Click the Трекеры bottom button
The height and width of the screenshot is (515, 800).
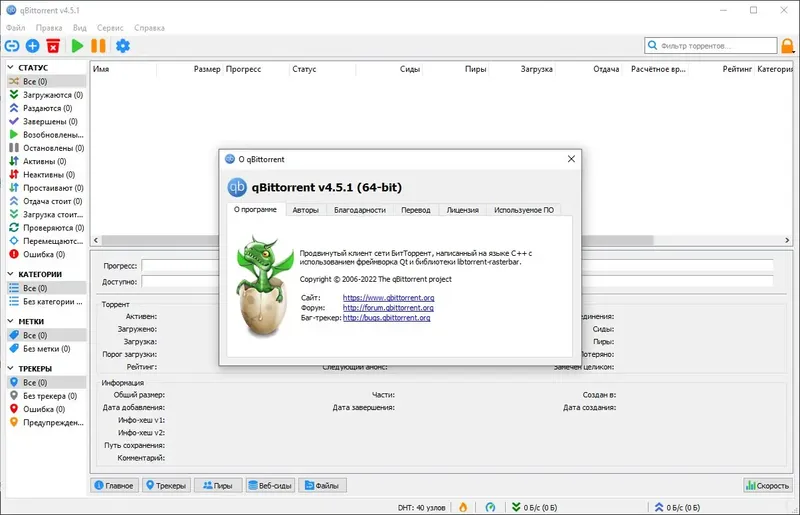click(x=166, y=485)
